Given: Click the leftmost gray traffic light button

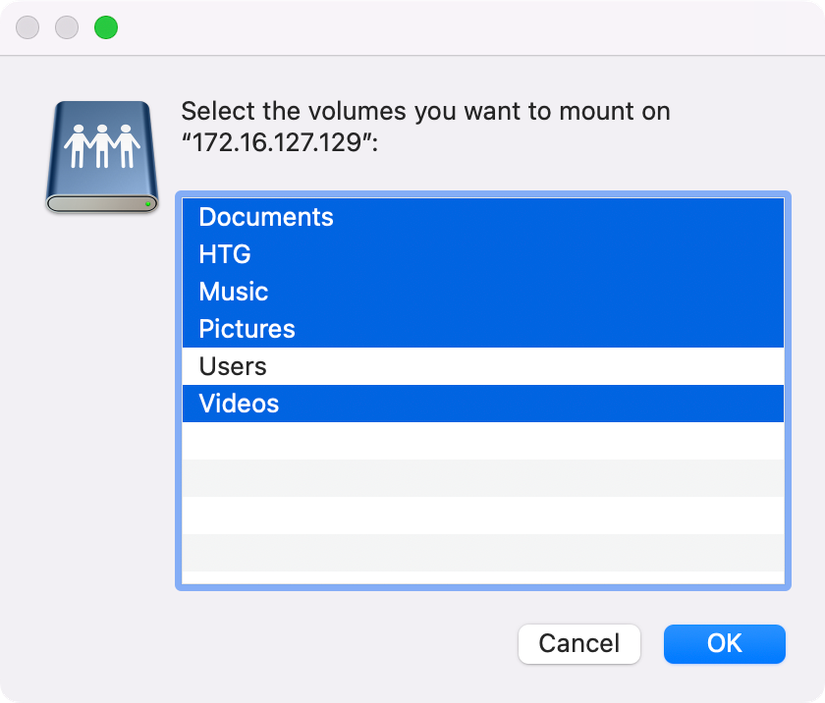Looking at the screenshot, I should click(27, 27).
